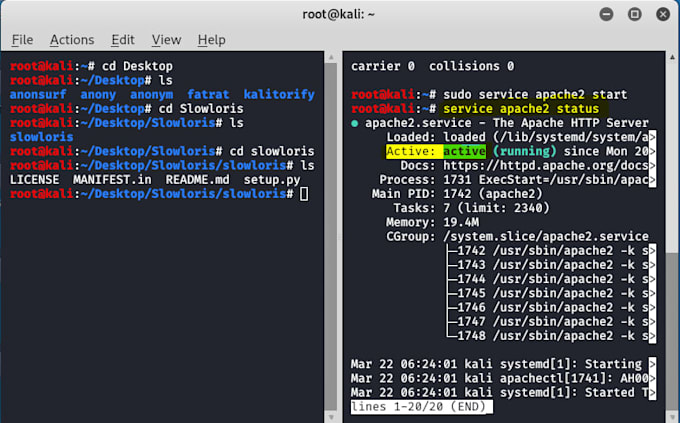Click the MANIFEST.in file name

tap(112, 180)
